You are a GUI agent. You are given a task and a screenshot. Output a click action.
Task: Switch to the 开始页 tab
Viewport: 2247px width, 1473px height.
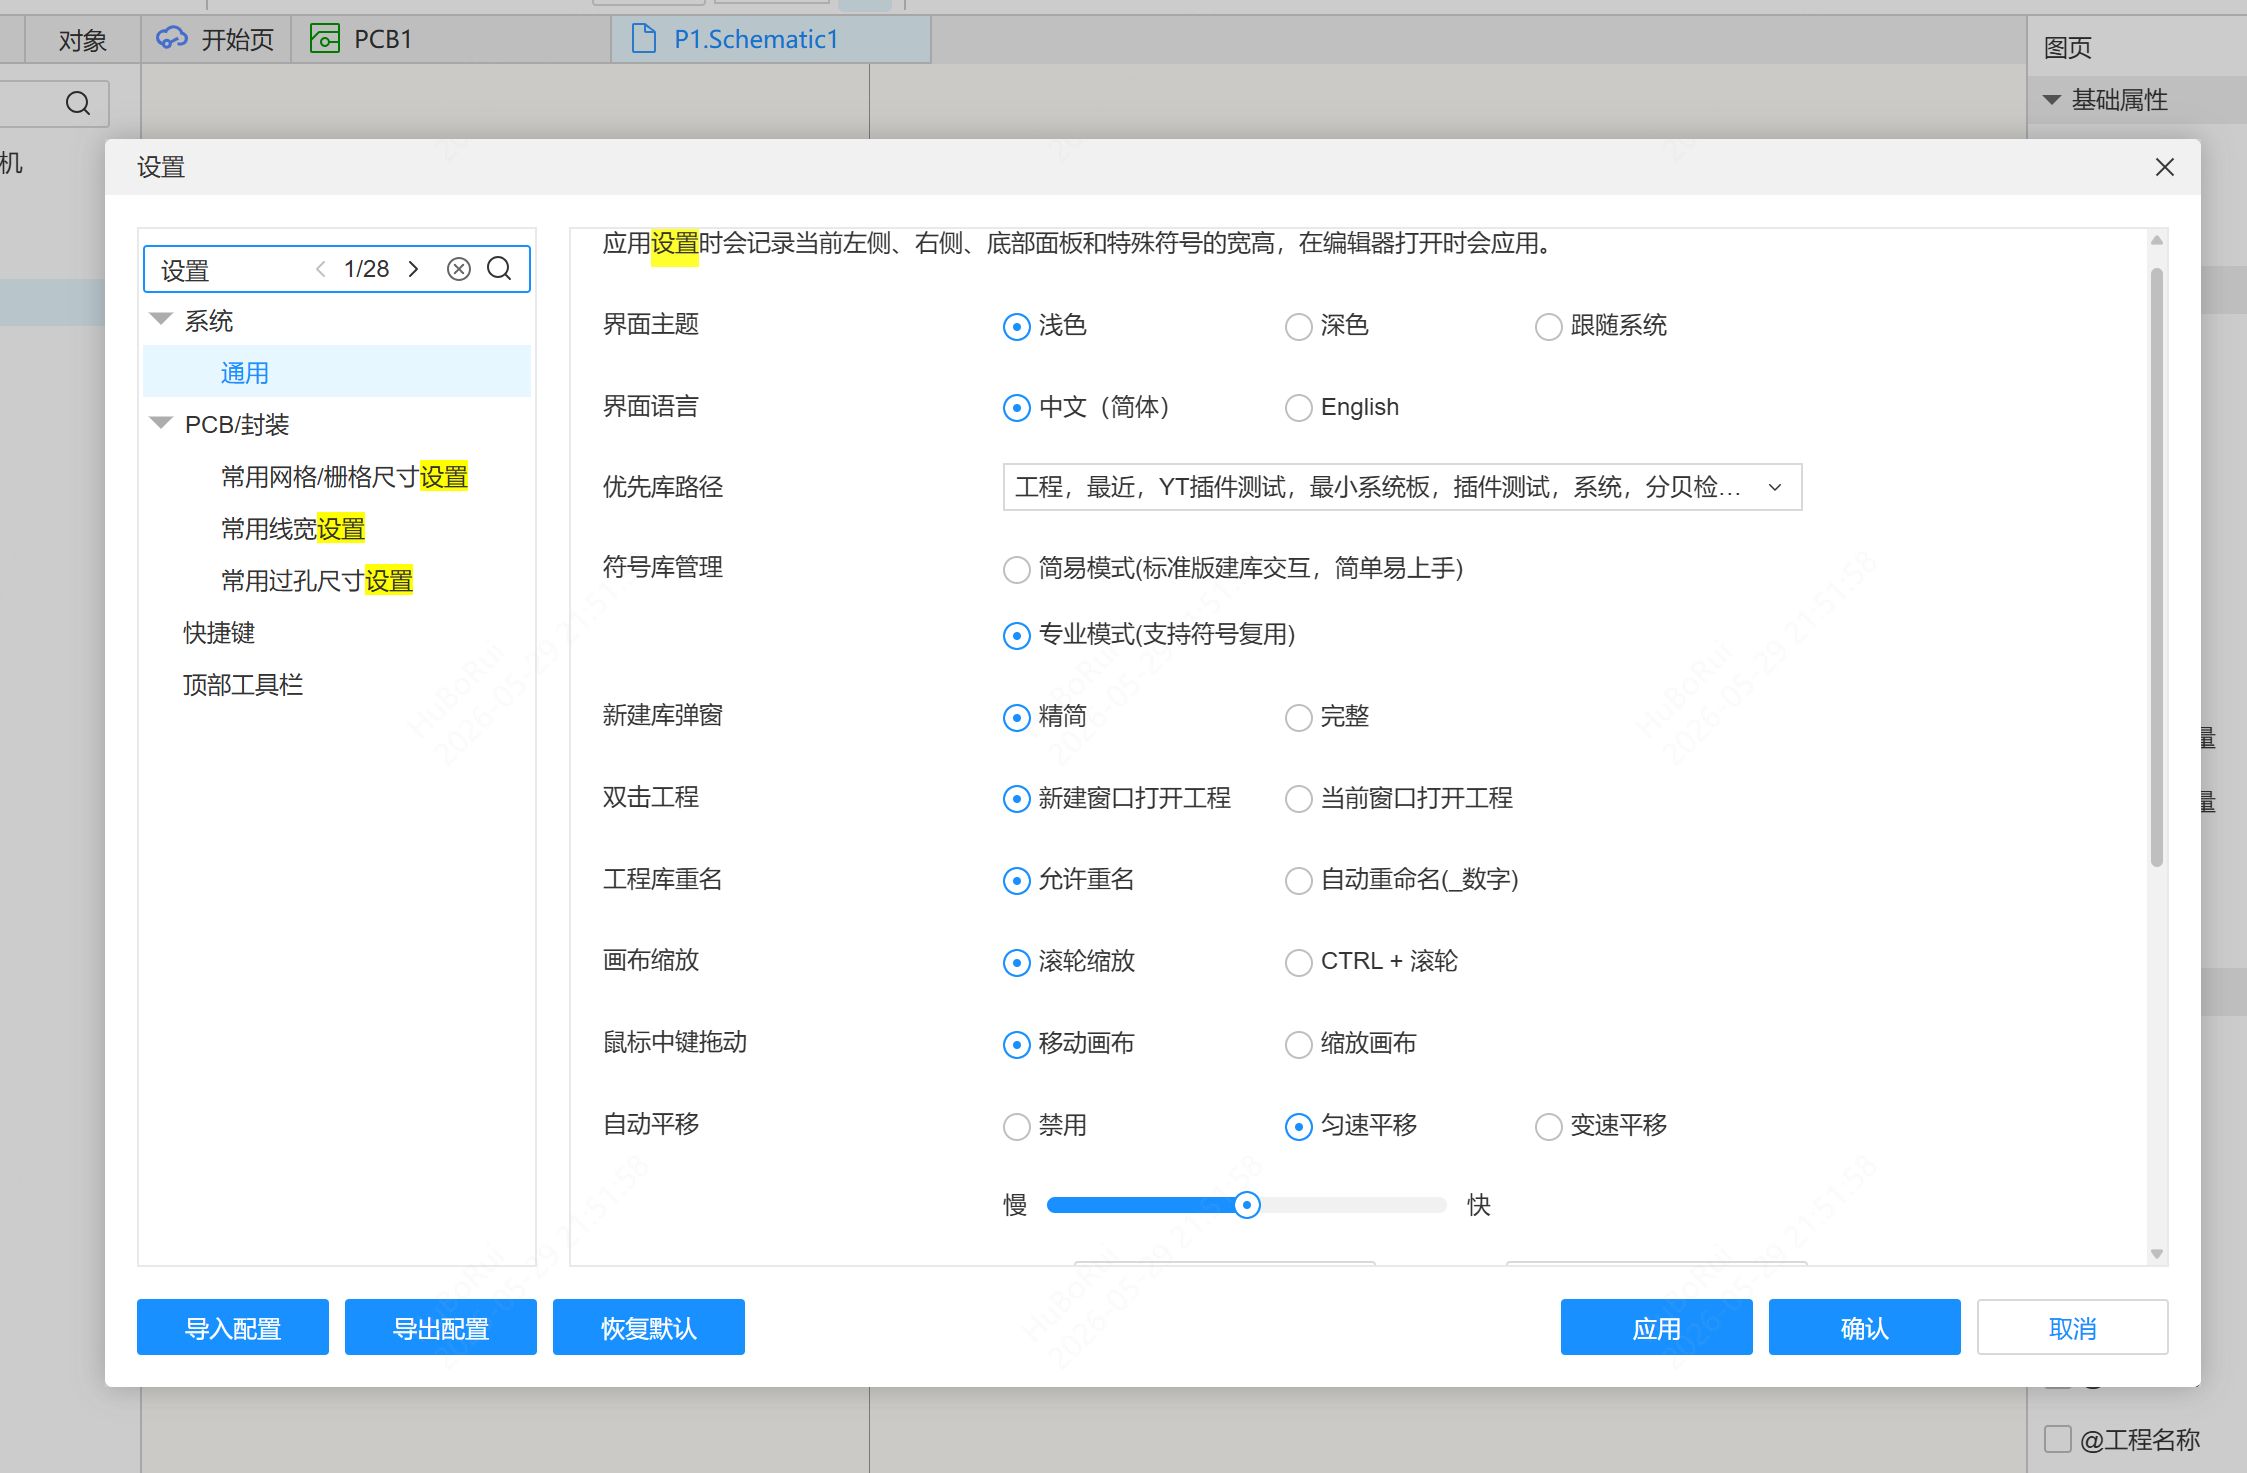pos(216,40)
